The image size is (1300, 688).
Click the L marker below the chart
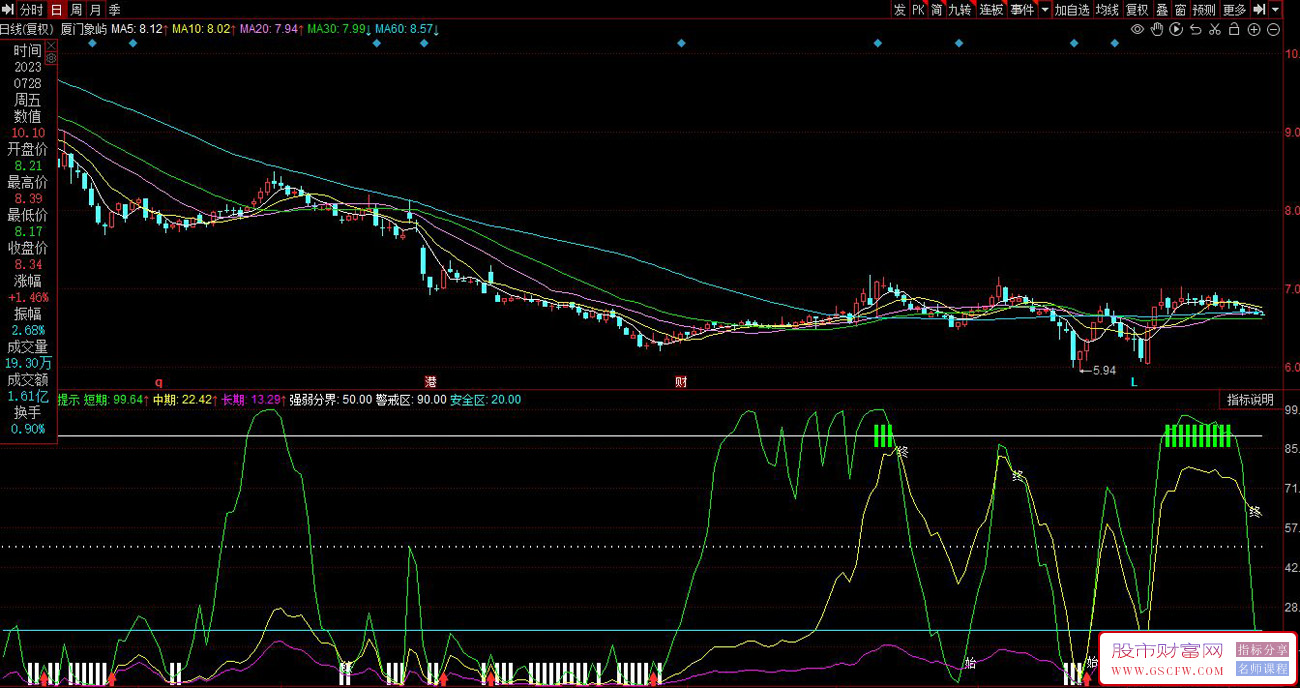[1134, 382]
